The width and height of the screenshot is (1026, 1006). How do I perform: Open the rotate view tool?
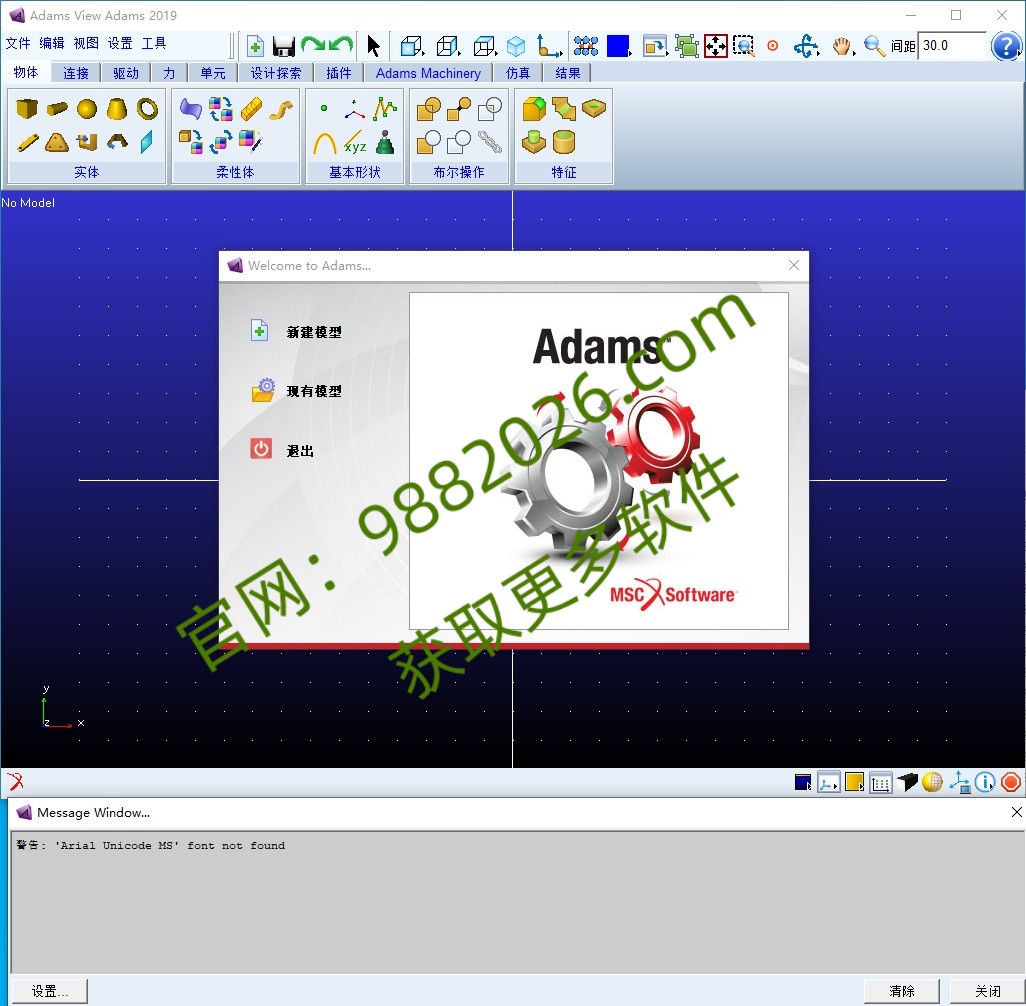[x=805, y=46]
